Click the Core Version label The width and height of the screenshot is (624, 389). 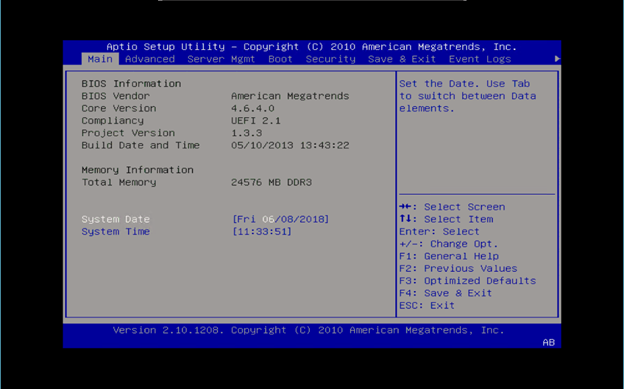pos(119,108)
